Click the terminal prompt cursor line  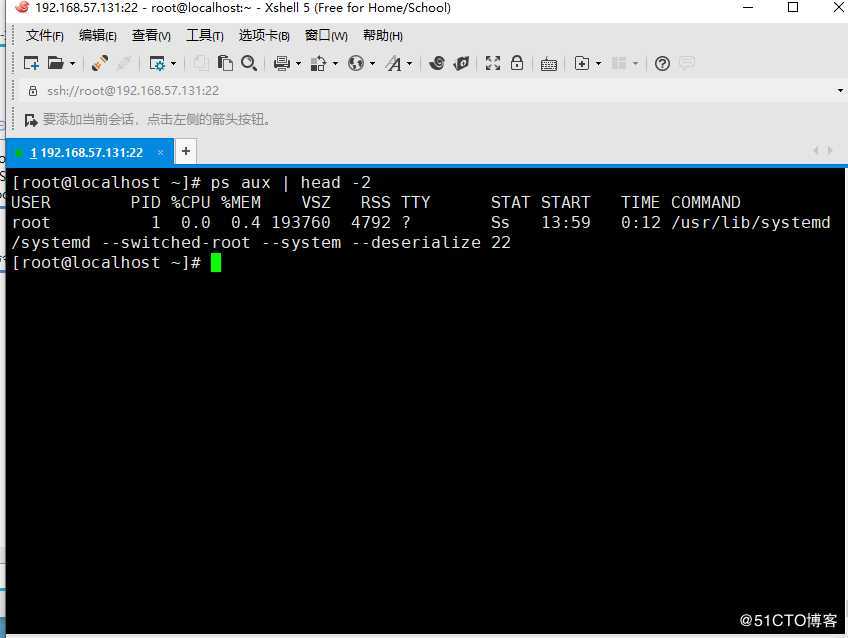[x=116, y=263]
